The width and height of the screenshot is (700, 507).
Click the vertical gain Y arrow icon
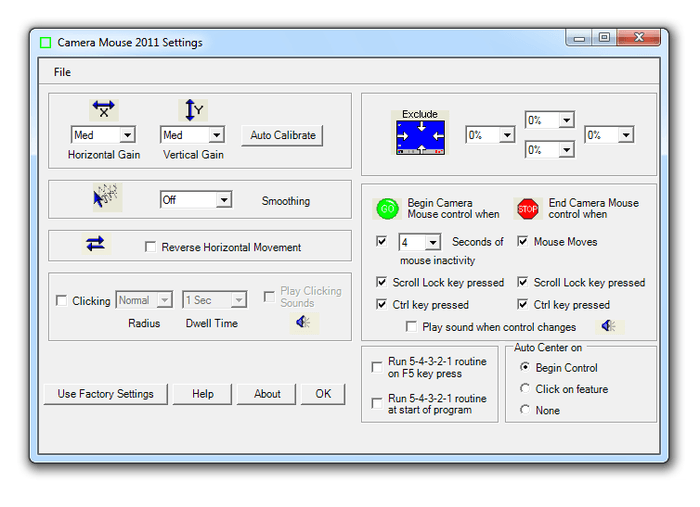(x=193, y=110)
